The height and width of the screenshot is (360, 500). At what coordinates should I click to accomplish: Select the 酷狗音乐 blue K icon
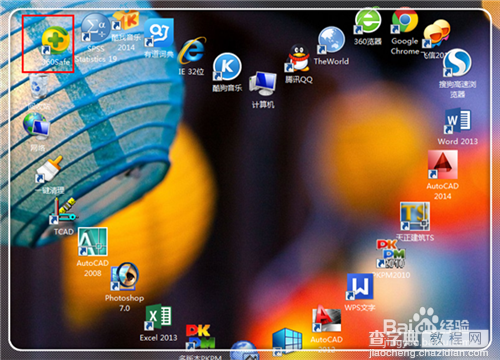click(227, 67)
